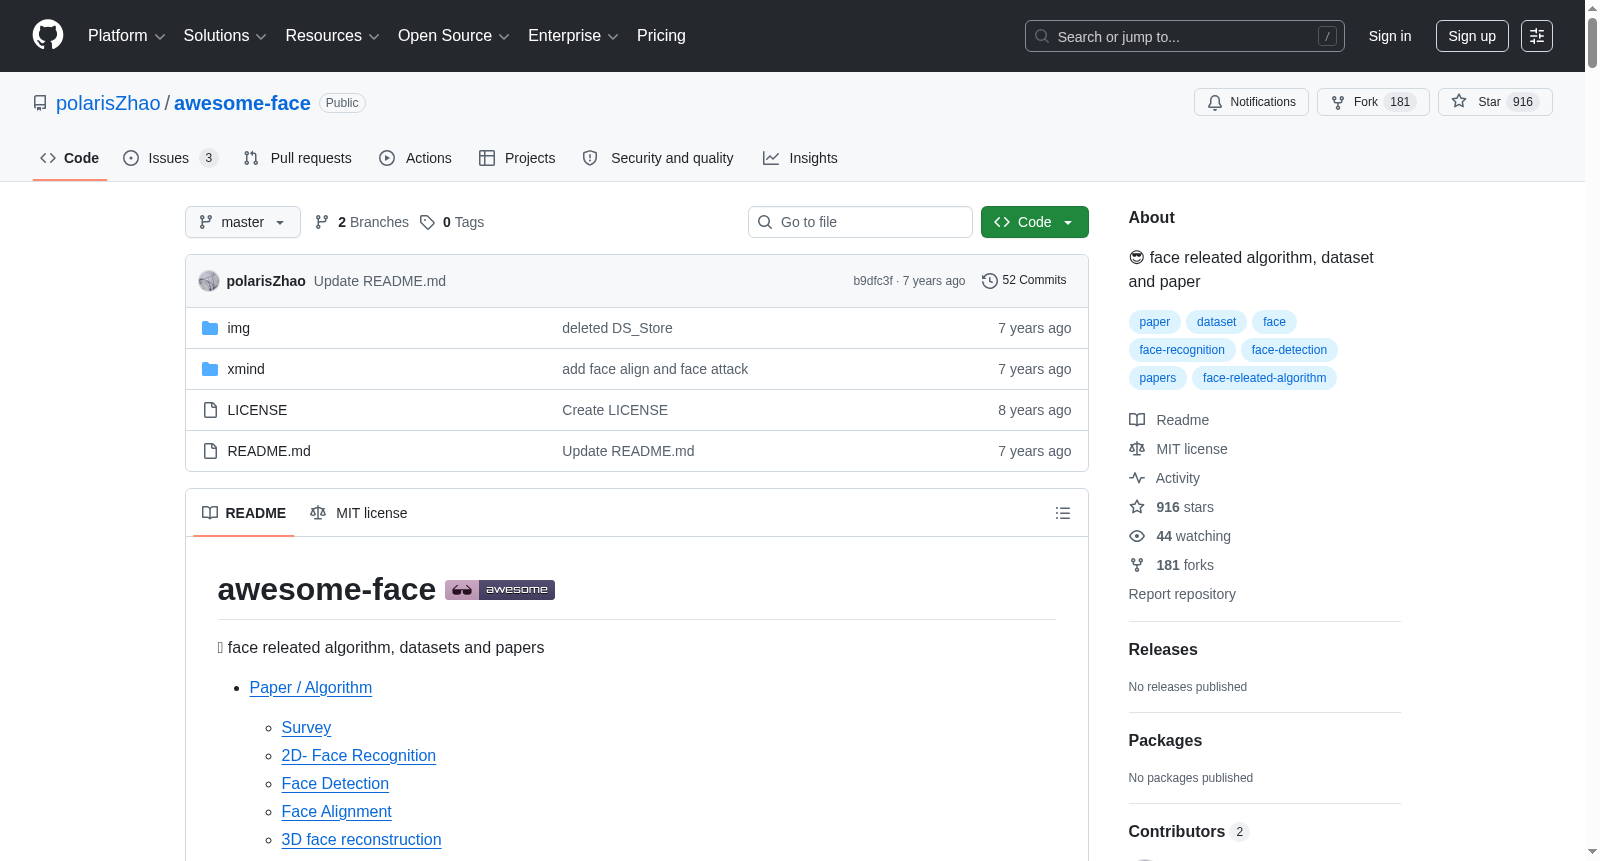The width and height of the screenshot is (1600, 861).
Task: Click the search magnifier icon in header
Action: 1042,36
